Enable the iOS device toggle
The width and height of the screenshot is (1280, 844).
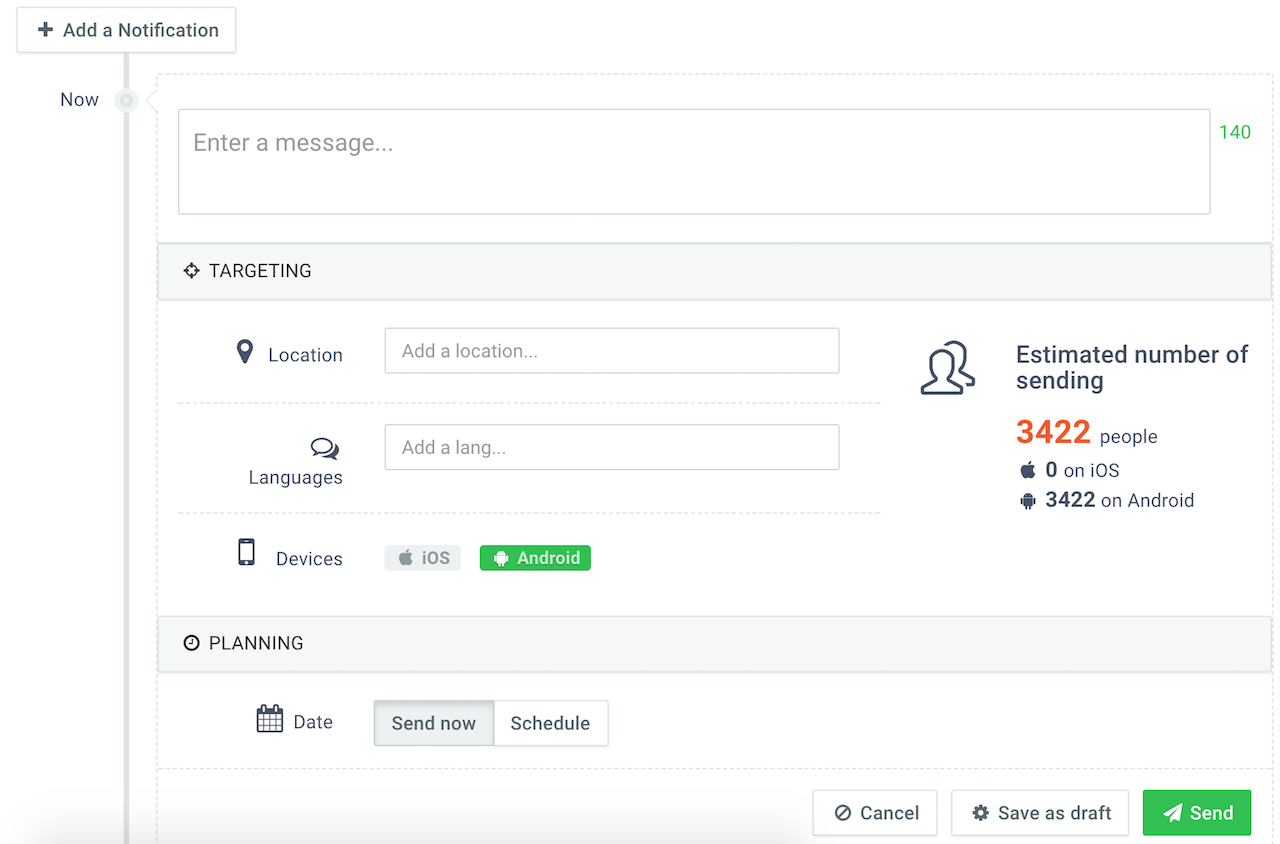click(x=422, y=558)
